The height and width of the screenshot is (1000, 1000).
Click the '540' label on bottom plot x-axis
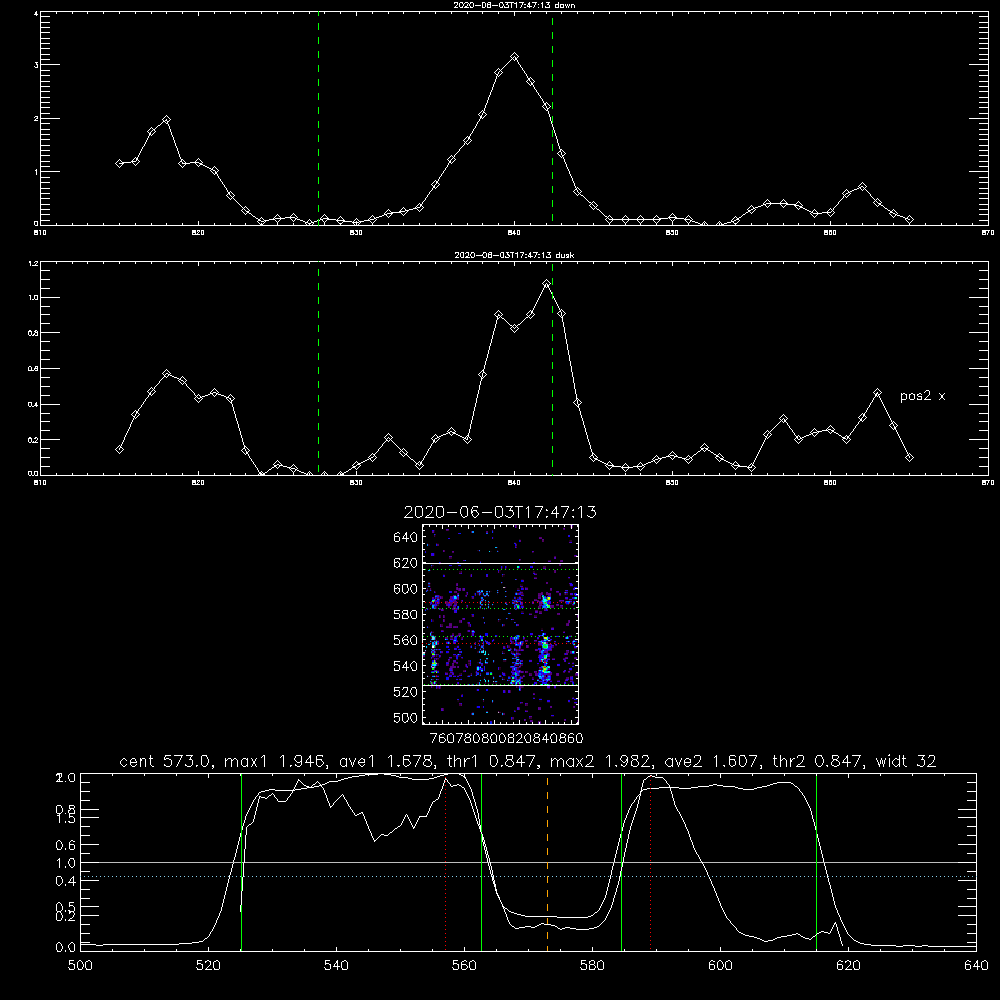(336, 966)
